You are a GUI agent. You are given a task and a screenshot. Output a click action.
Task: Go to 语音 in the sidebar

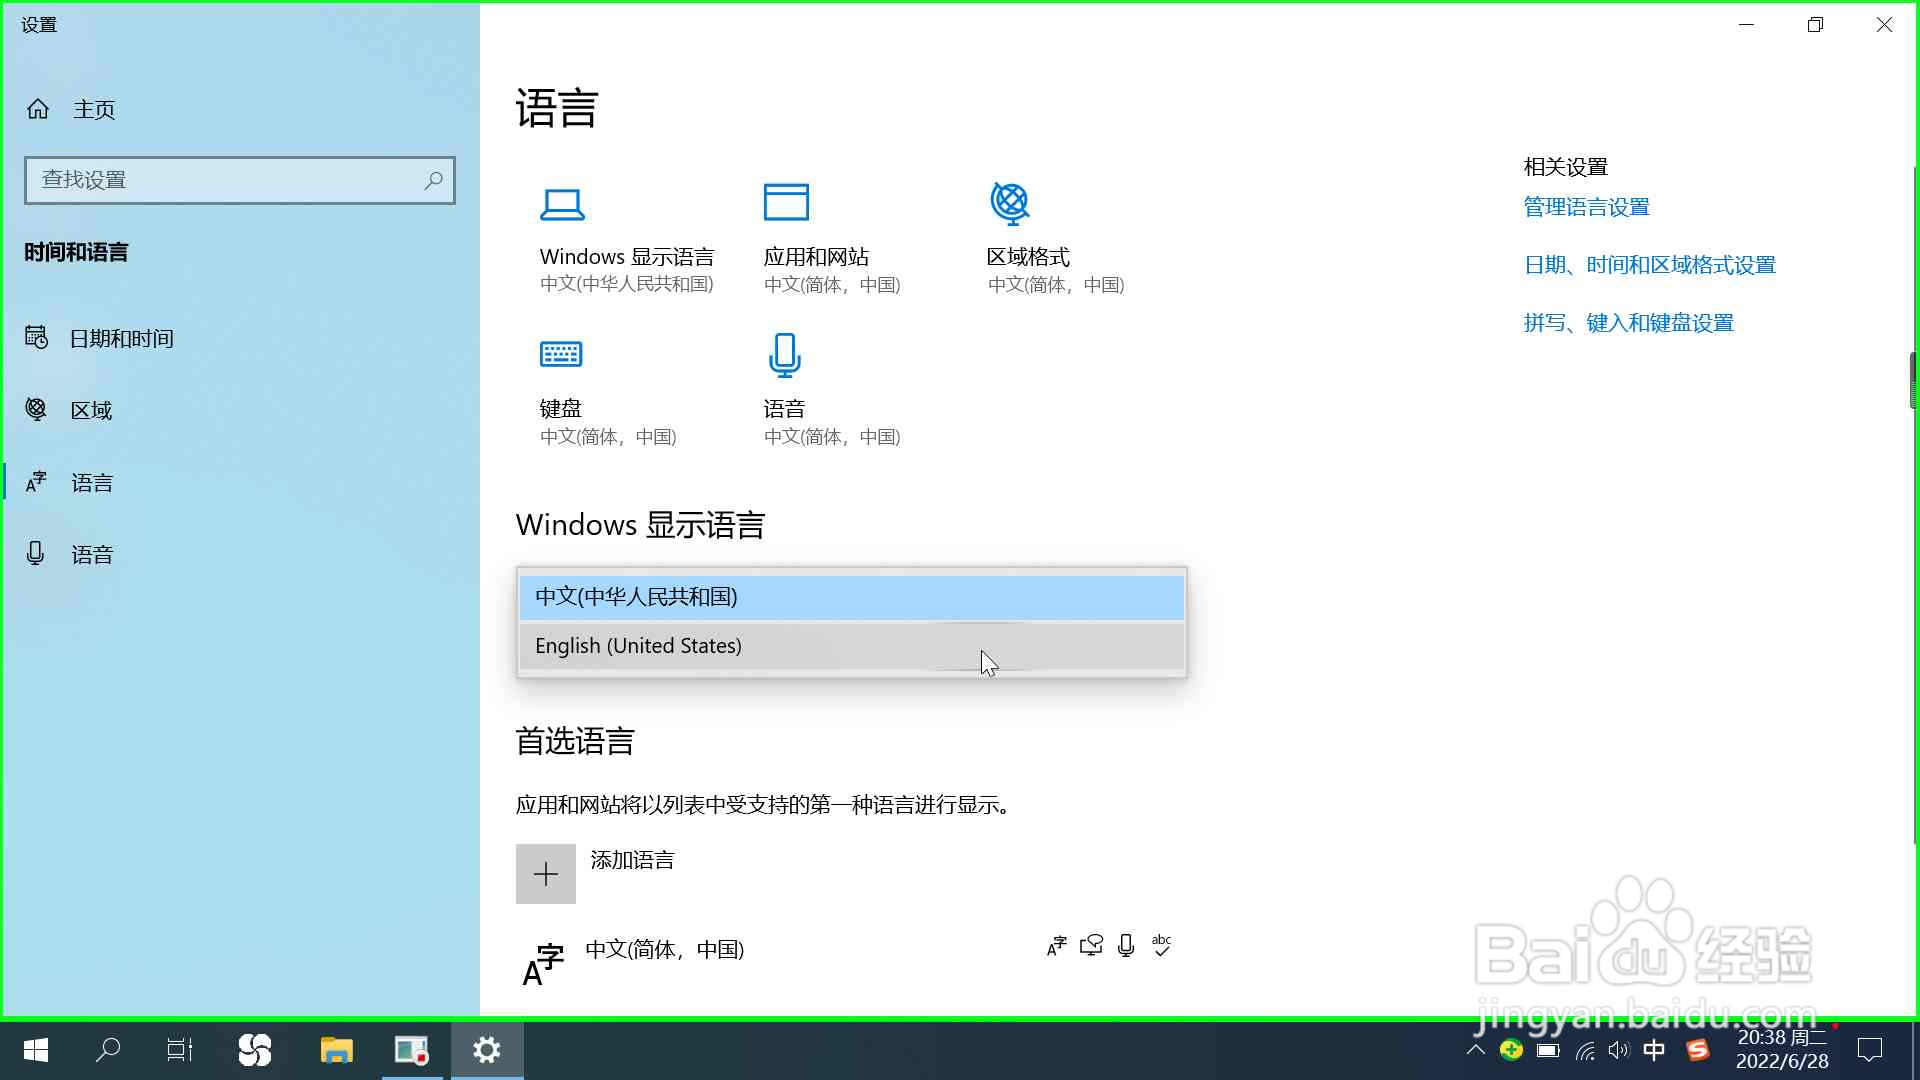(x=240, y=554)
